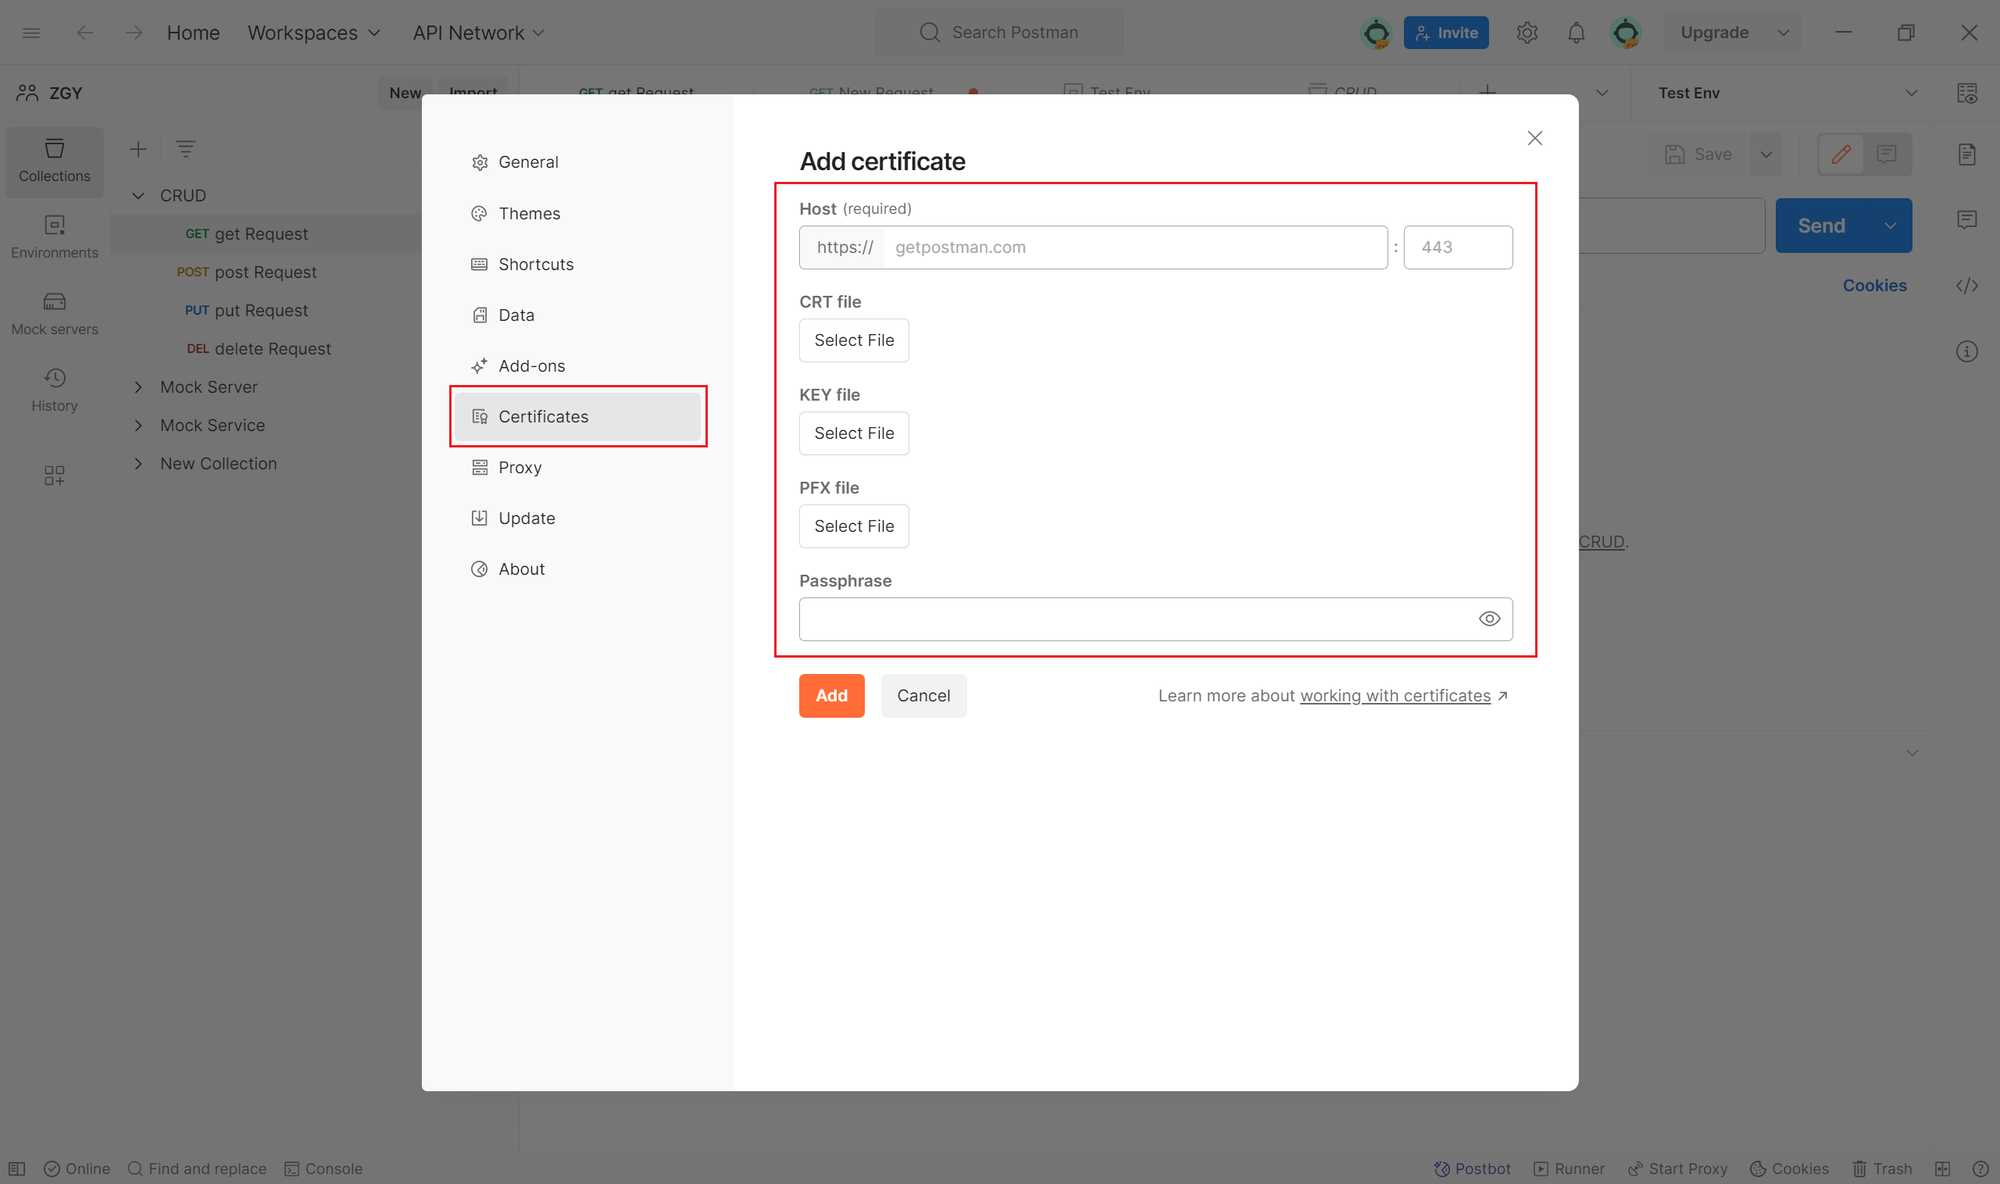Expand New Collection
Image resolution: width=2000 pixels, height=1184 pixels.
(138, 464)
